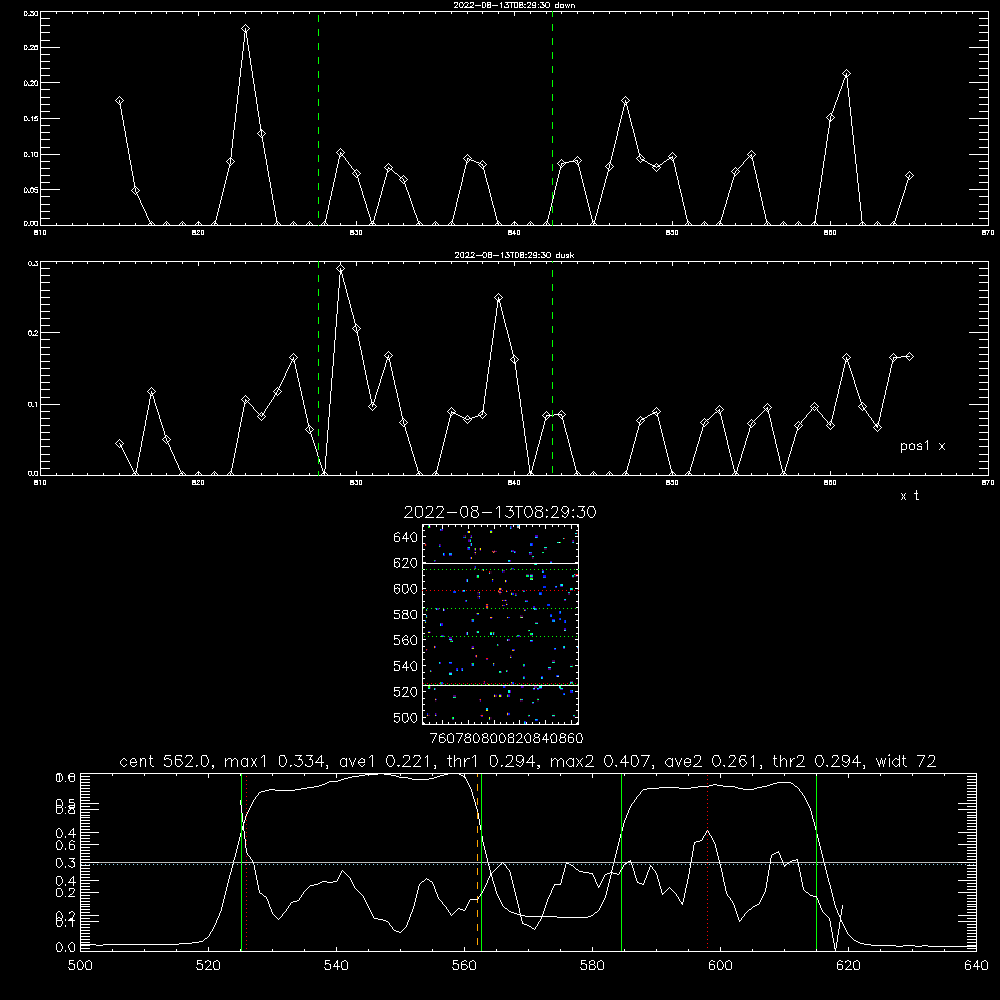Click the '760780800820840860' x-axis labels under the center image

pyautogui.click(x=506, y=739)
